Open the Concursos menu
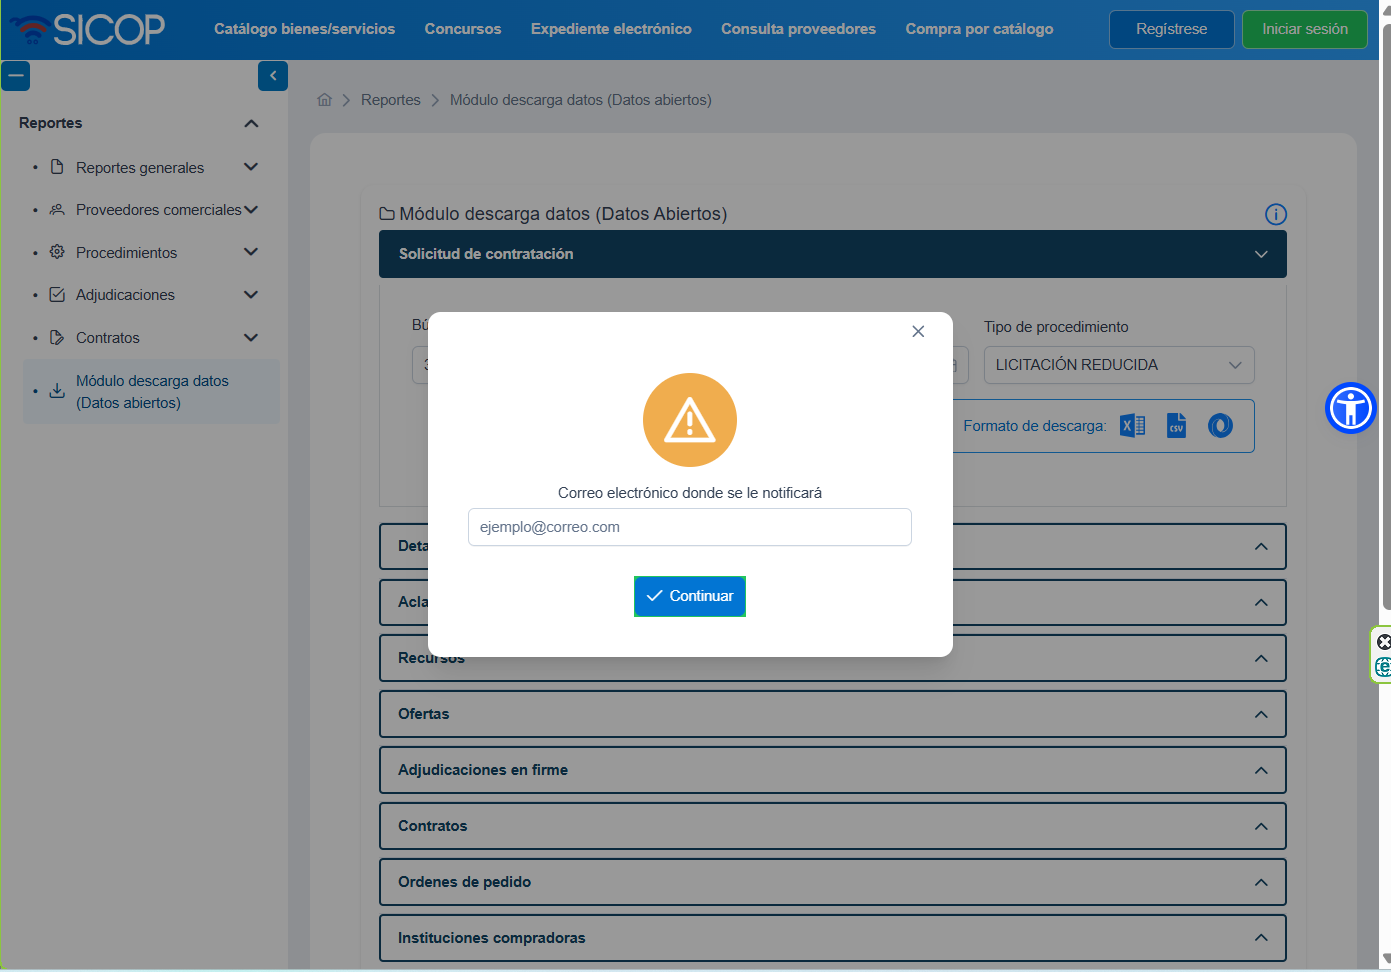1391x972 pixels. [x=463, y=29]
